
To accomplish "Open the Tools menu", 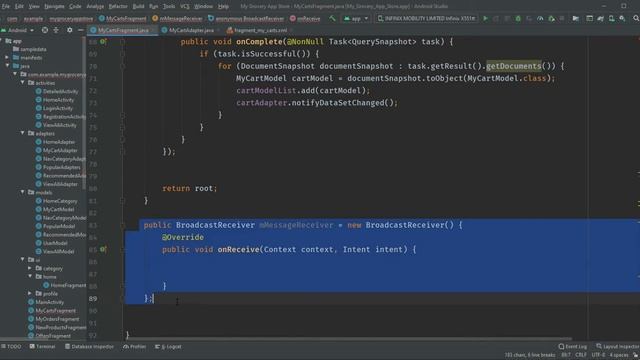I will 169,7.
